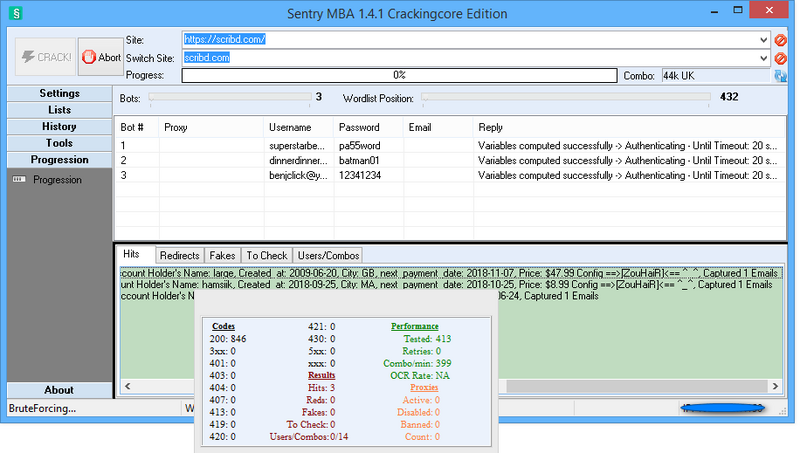Select bot row with username superstarbe...
This screenshot has height=453, width=800.
(450, 146)
